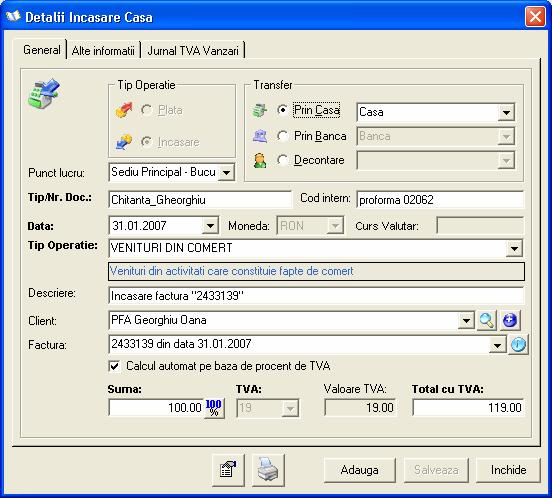Open the invoice info icon beside Factura
The image size is (552, 498).
(518, 344)
